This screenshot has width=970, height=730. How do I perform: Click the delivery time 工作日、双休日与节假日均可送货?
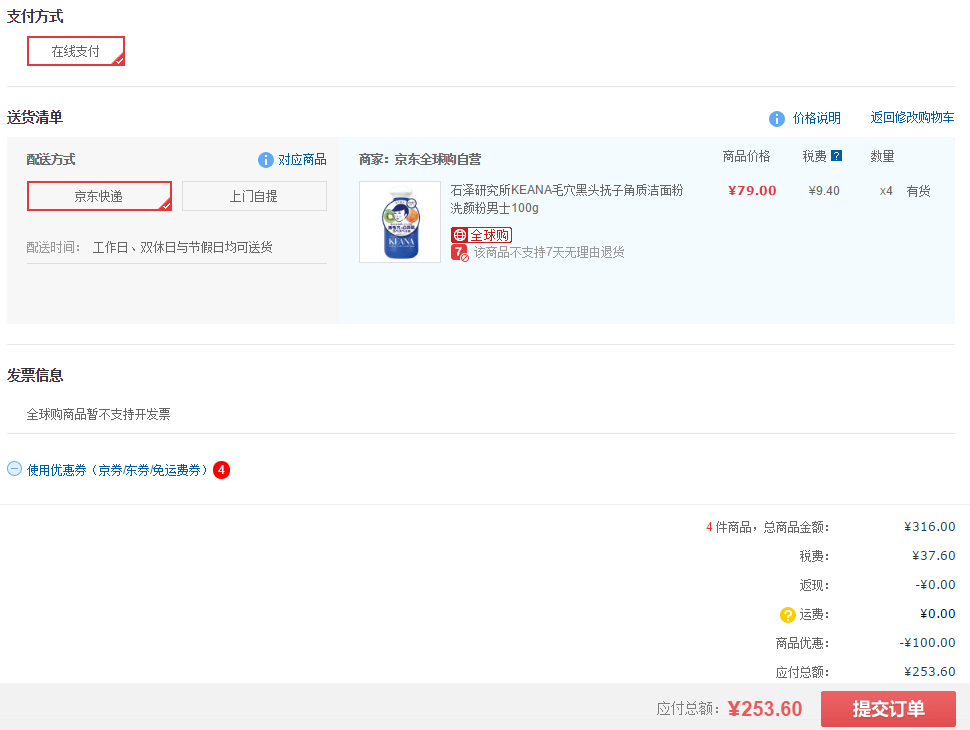(x=182, y=247)
